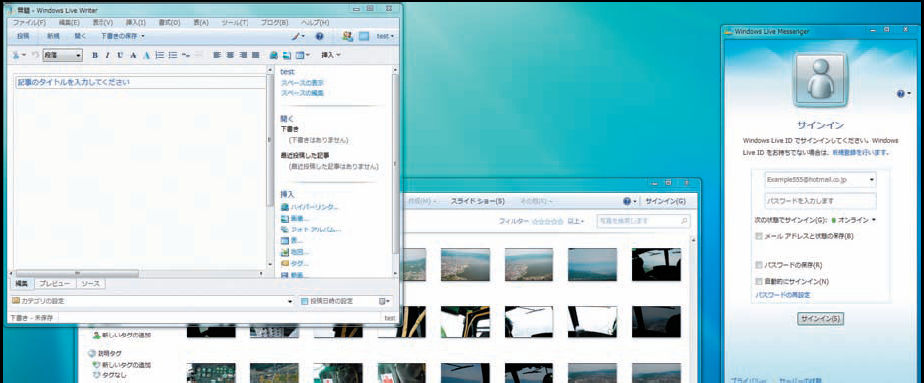Click the '投稿' publish button

pyautogui.click(x=23, y=37)
